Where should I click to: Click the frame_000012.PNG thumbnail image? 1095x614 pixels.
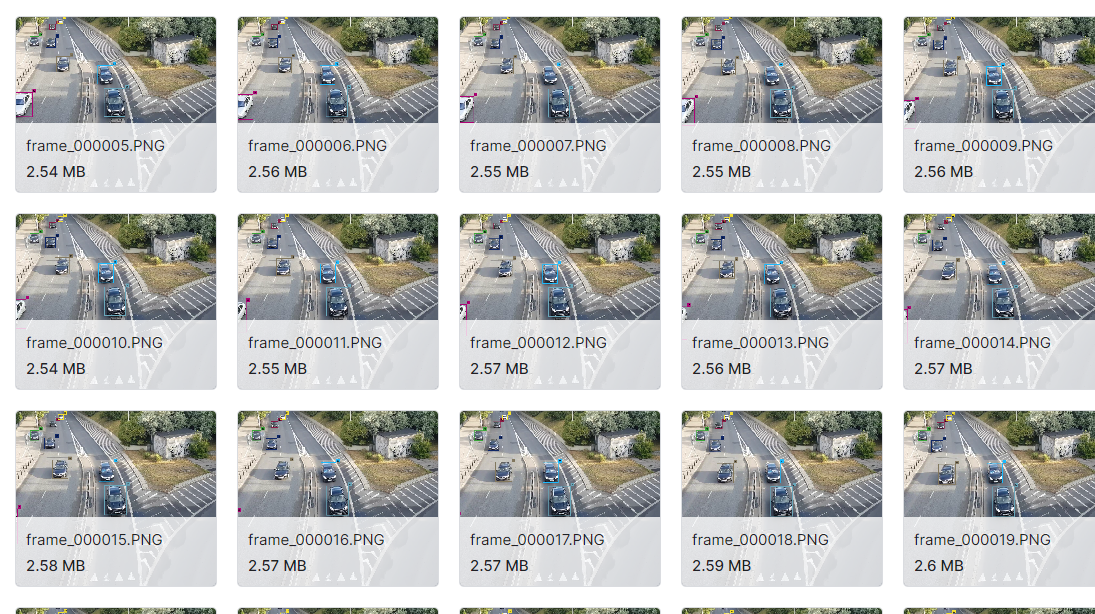[x=560, y=267]
